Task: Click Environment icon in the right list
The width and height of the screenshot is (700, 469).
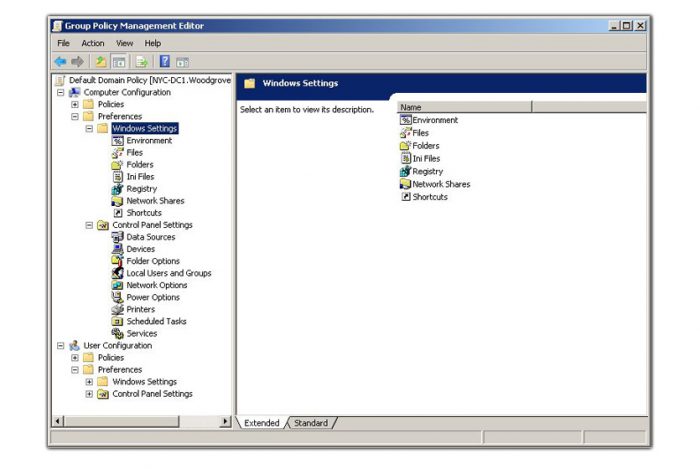Action: tap(405, 120)
